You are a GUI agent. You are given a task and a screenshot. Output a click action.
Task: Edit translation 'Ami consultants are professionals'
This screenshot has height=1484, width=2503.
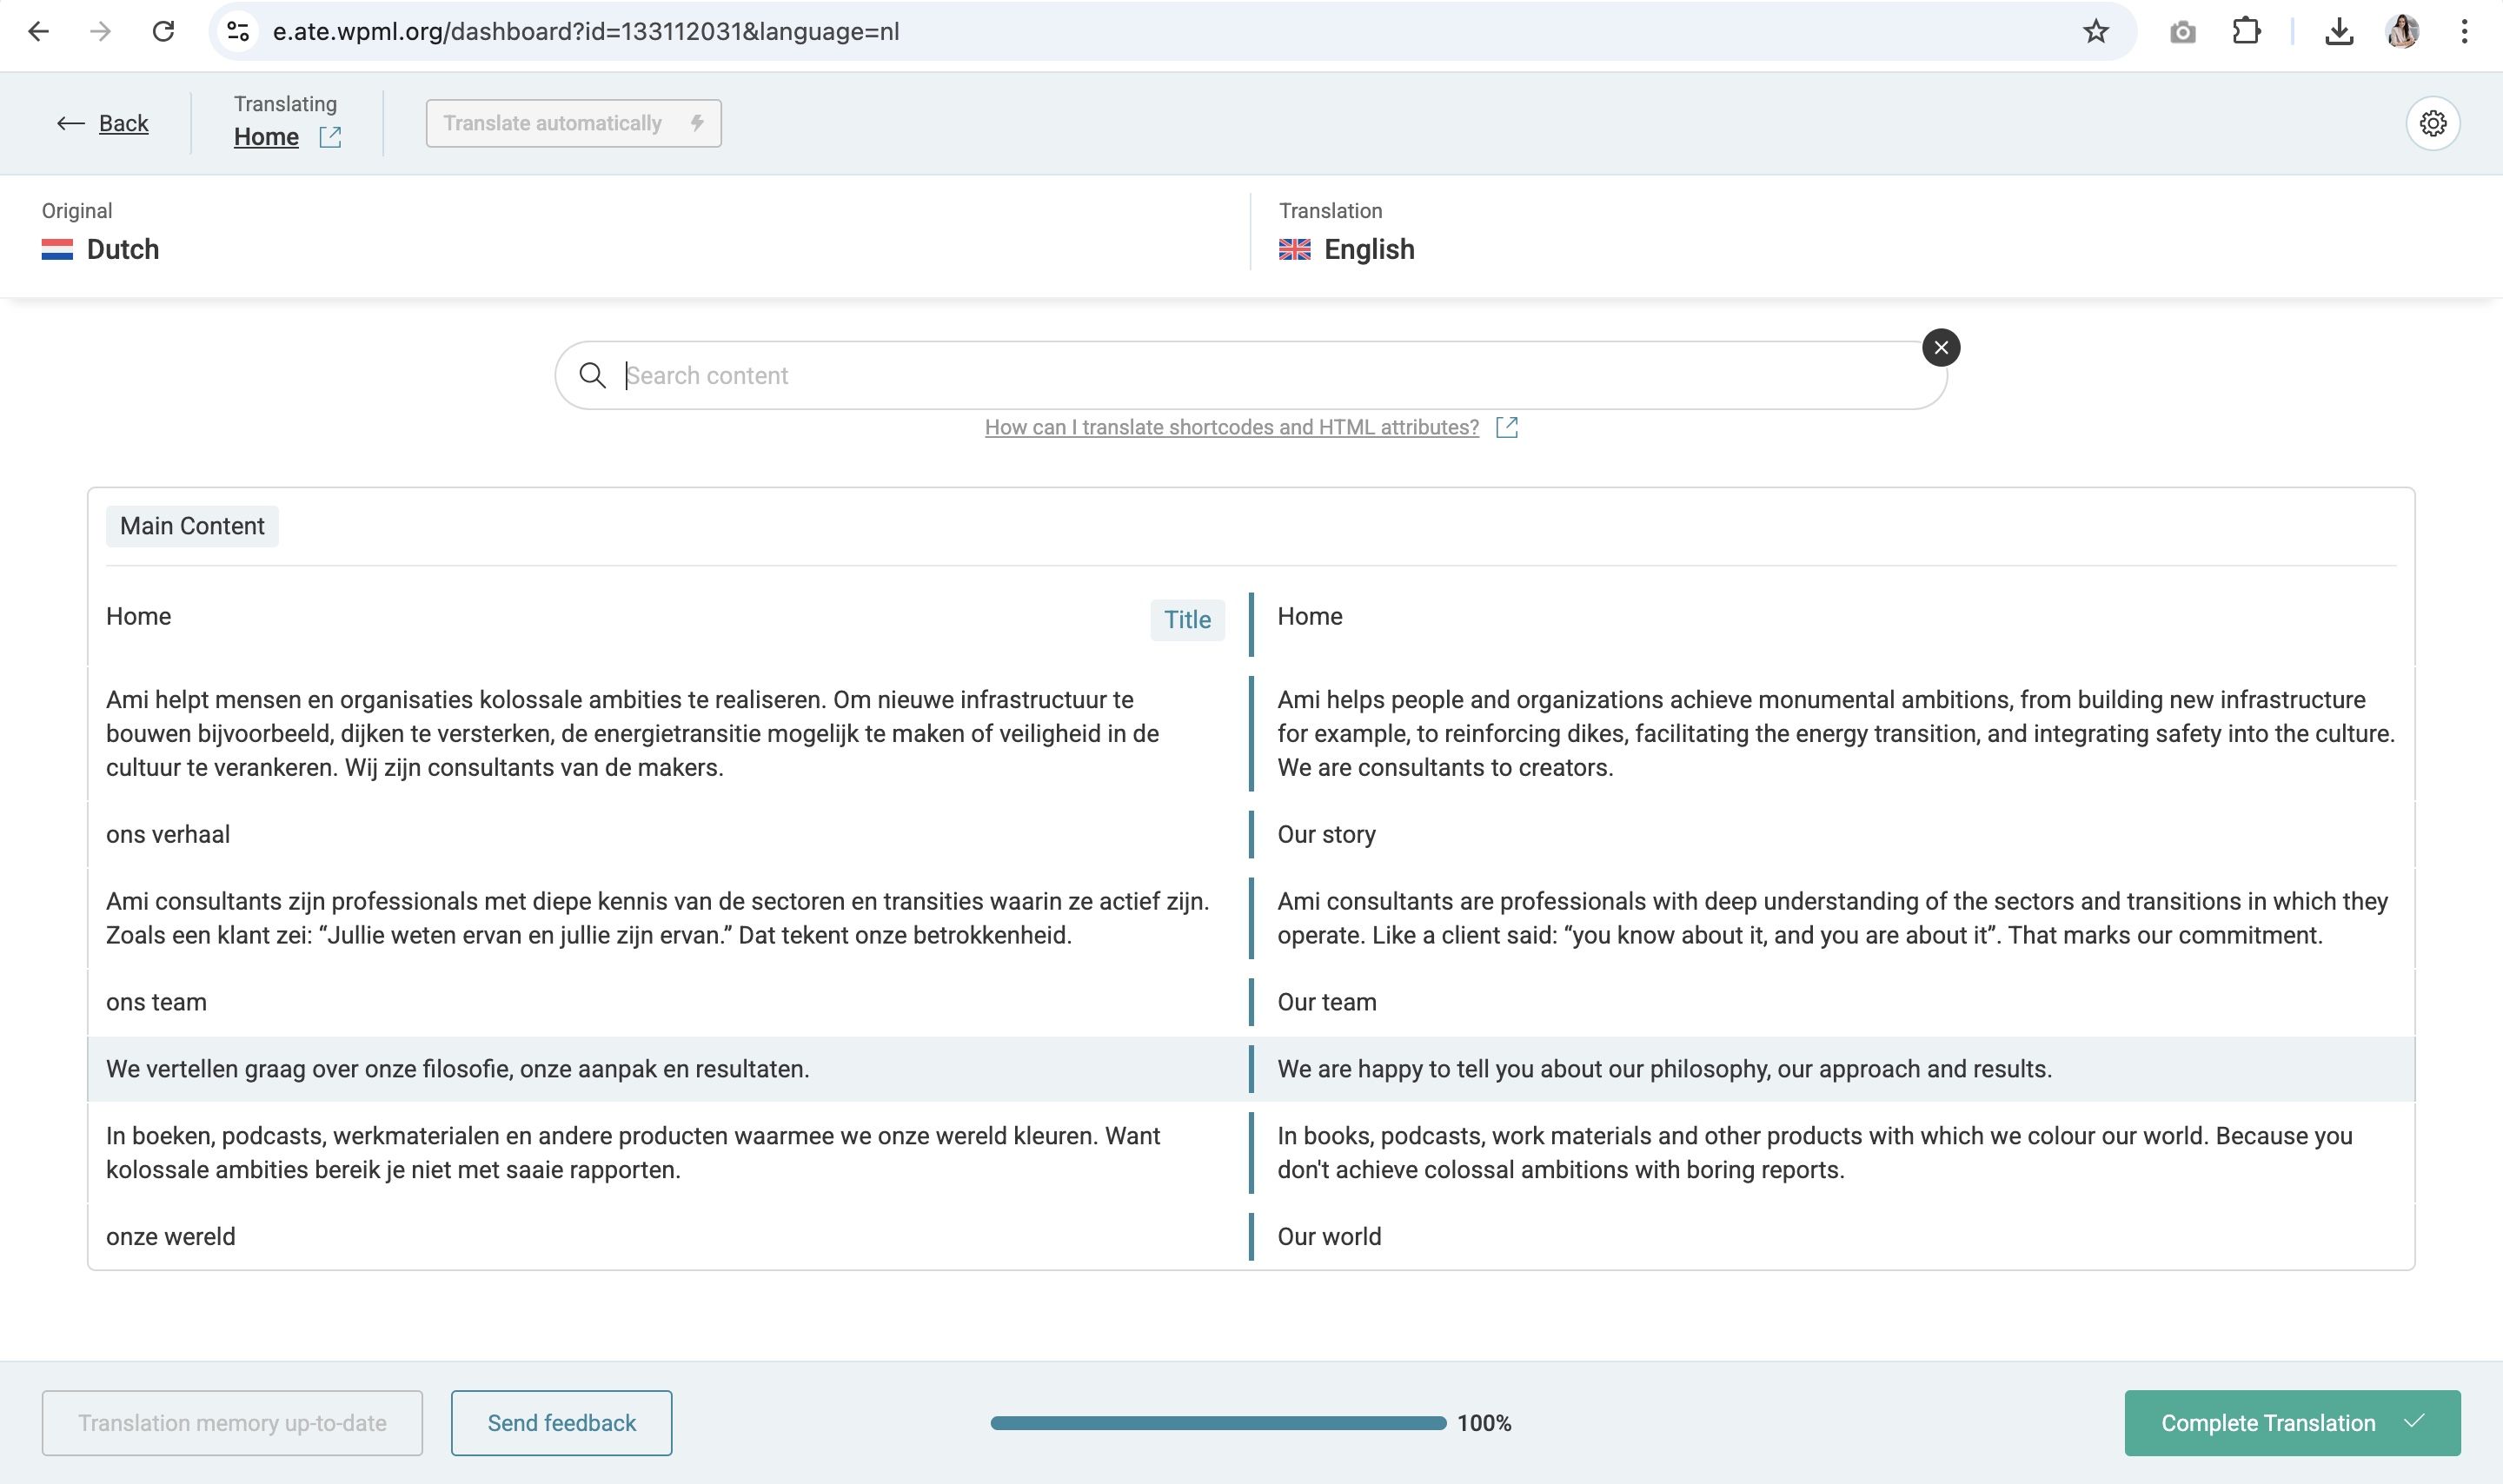pyautogui.click(x=1835, y=918)
